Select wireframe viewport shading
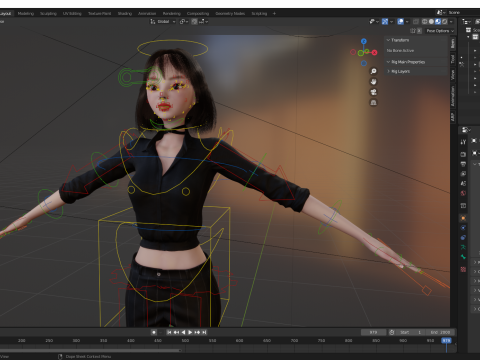This screenshot has height=360, width=480. pos(424,22)
